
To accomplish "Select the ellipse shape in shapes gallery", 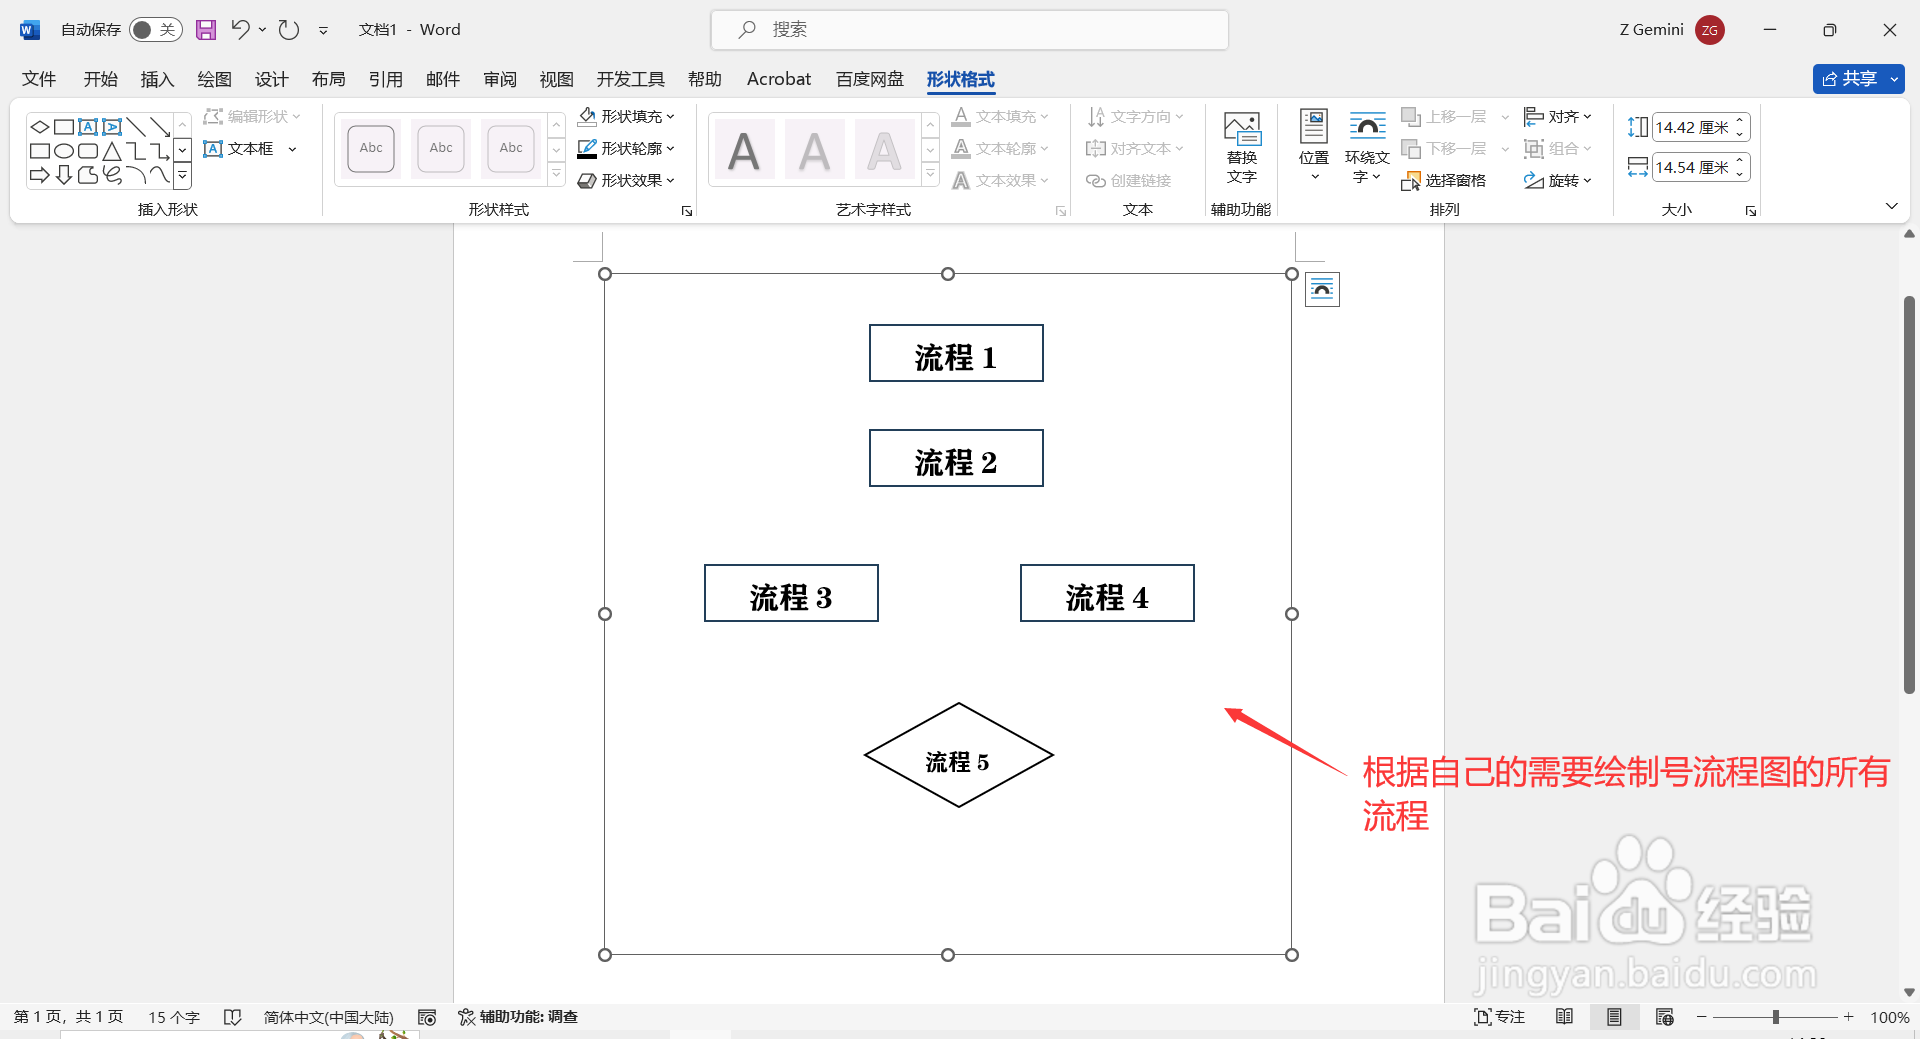I will (63, 151).
